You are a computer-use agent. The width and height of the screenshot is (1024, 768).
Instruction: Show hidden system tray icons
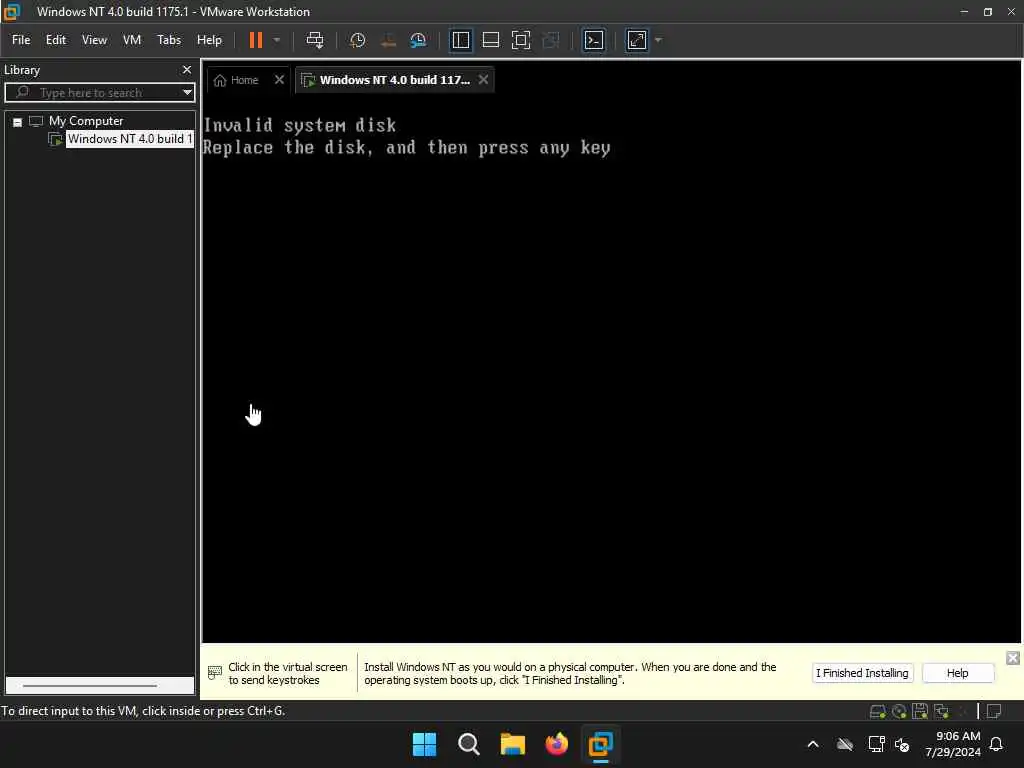(x=813, y=744)
